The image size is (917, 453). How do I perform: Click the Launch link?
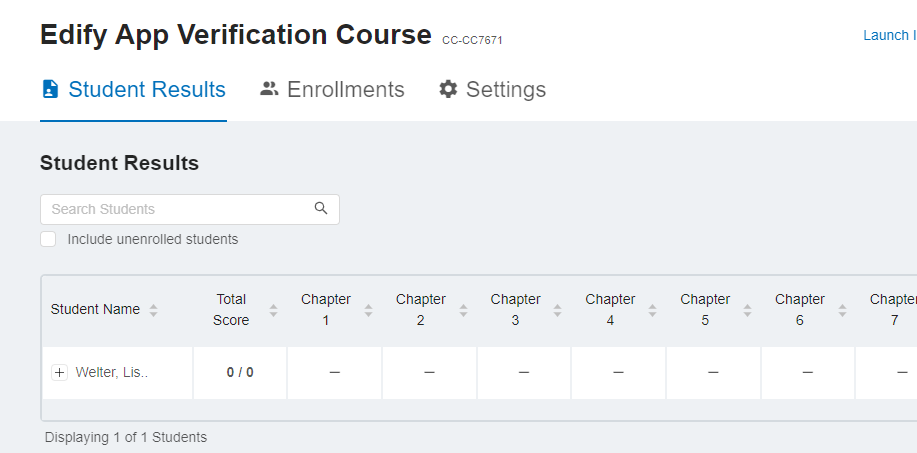point(888,36)
